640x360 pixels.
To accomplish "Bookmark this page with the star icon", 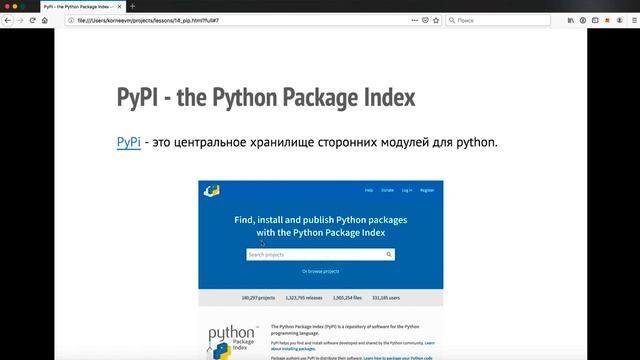I will tap(436, 20).
